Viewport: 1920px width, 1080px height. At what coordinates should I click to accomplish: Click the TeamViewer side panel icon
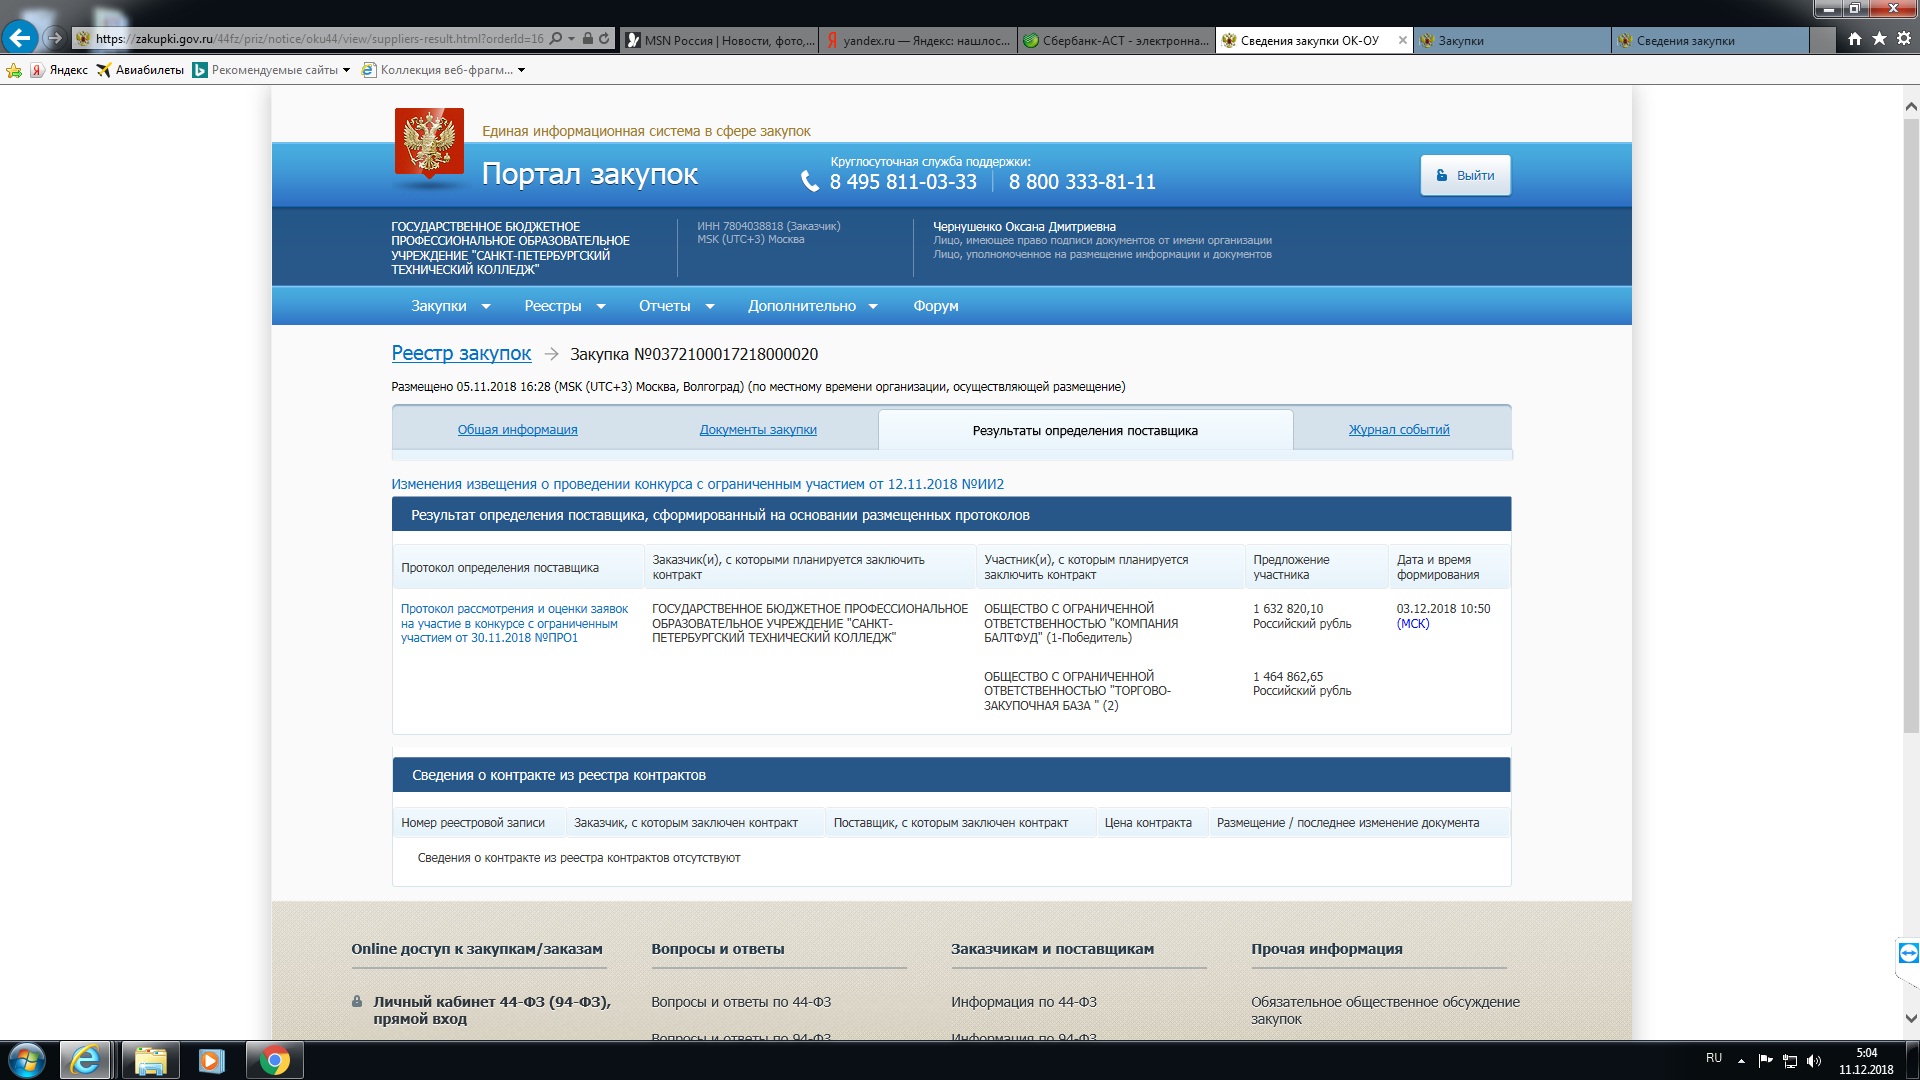click(x=1908, y=953)
